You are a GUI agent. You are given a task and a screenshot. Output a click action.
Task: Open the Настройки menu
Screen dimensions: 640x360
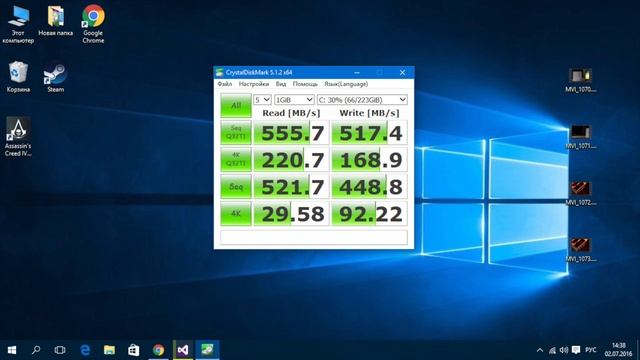pyautogui.click(x=254, y=84)
